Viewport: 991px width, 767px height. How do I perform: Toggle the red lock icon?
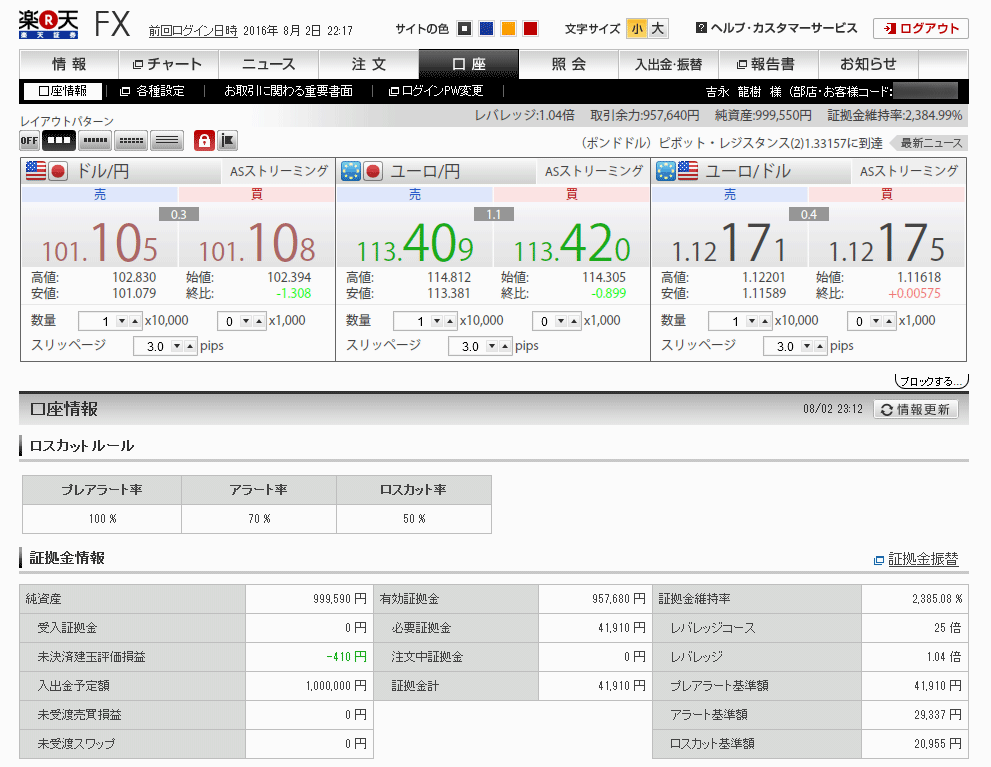[x=204, y=140]
